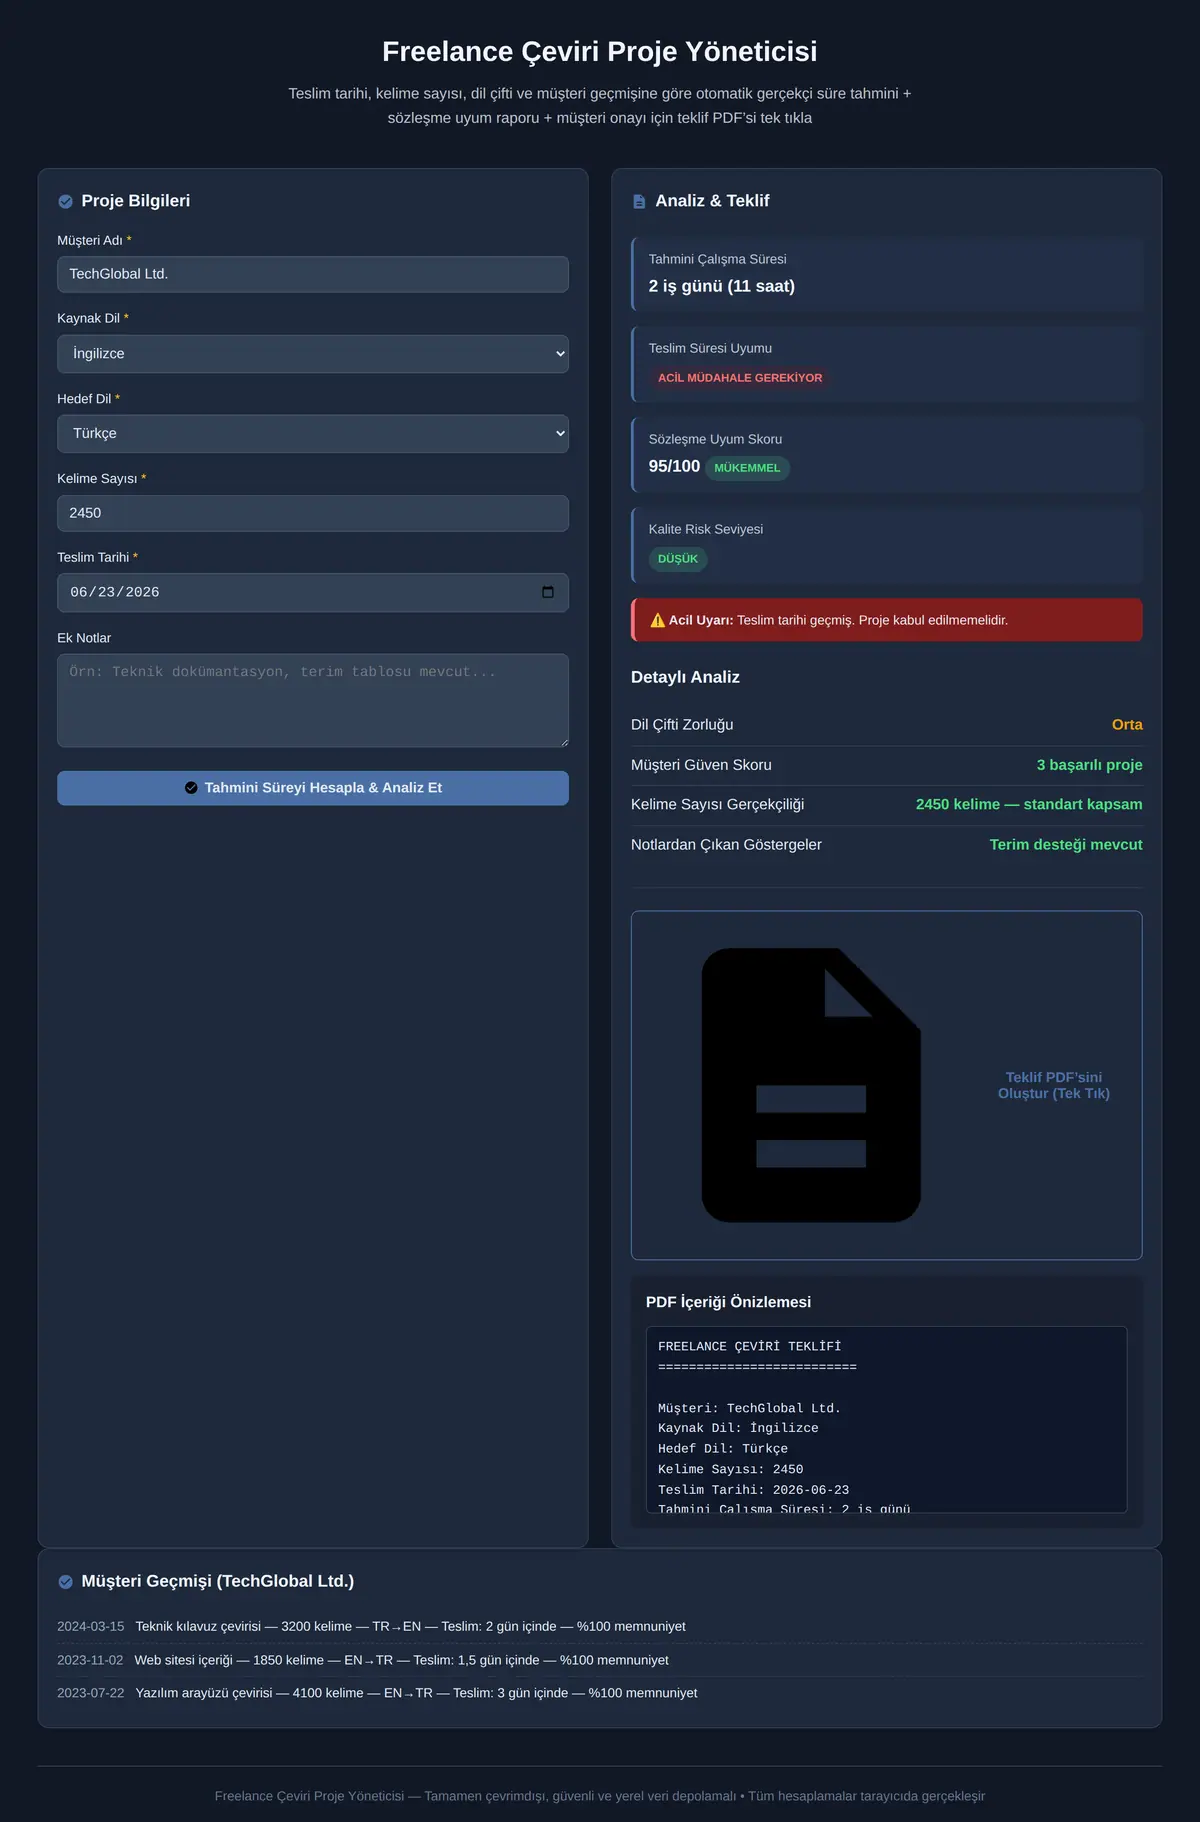
Task: Click the 95/100 score value
Action: tap(674, 467)
